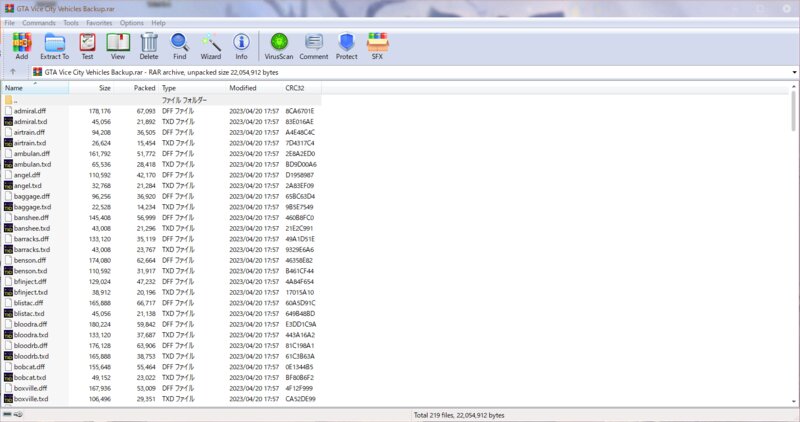This screenshot has height=422, width=800.
Task: Click the Add toolbar icon
Action: coord(22,46)
